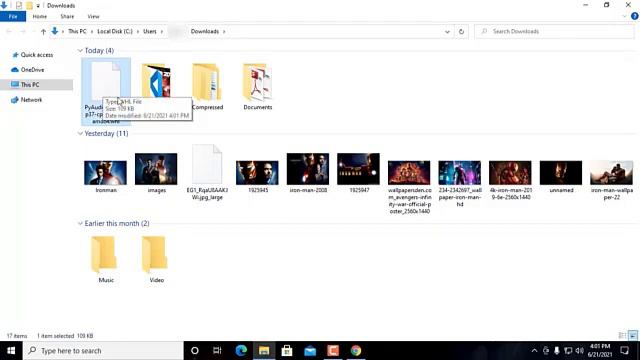Select the Video folder
The image size is (640, 360).
(156, 259)
